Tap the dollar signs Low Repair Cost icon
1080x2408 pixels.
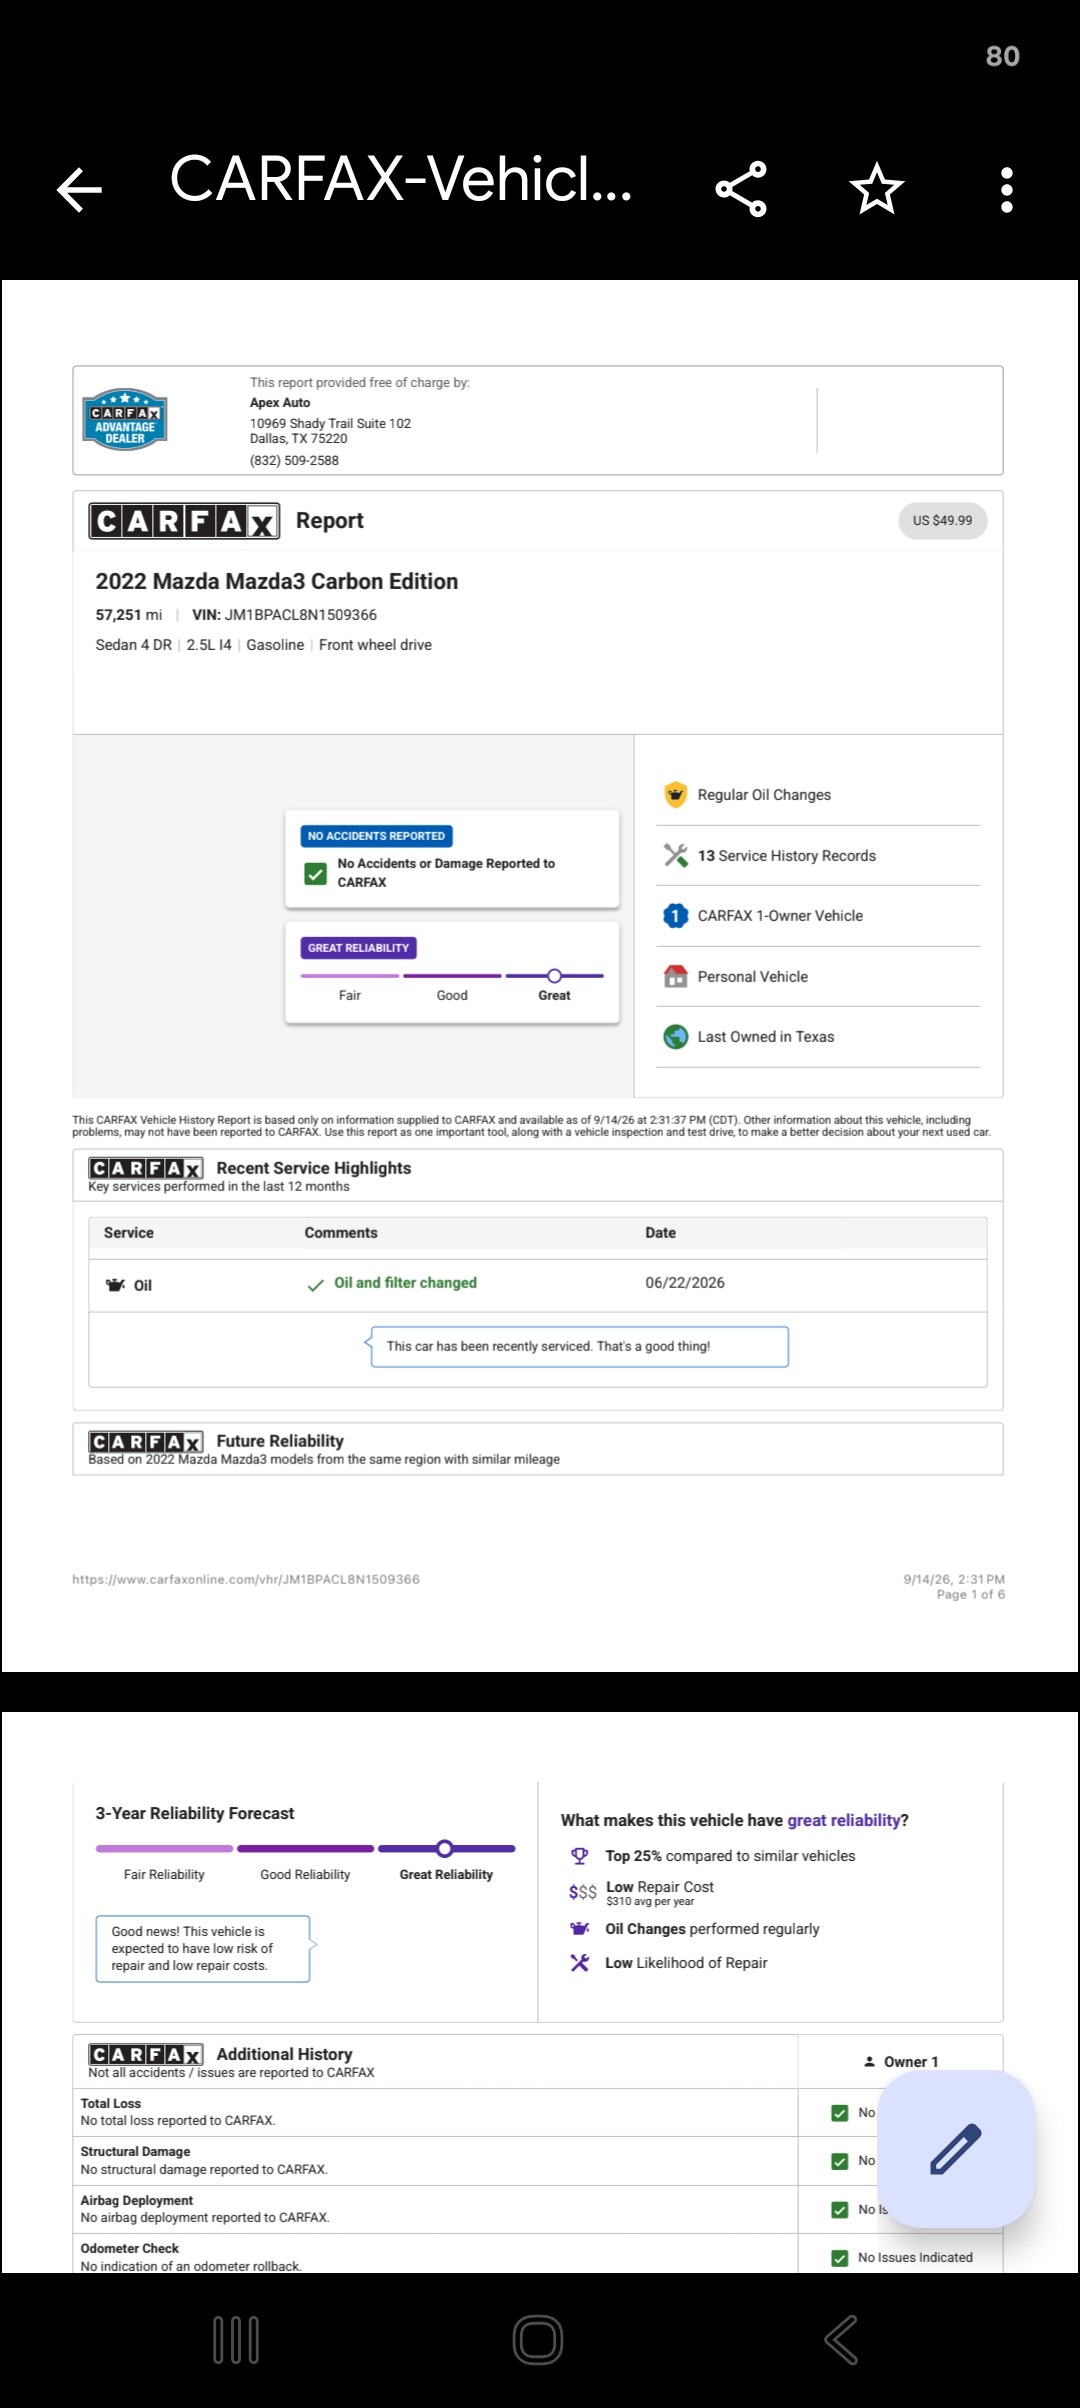582,1892
